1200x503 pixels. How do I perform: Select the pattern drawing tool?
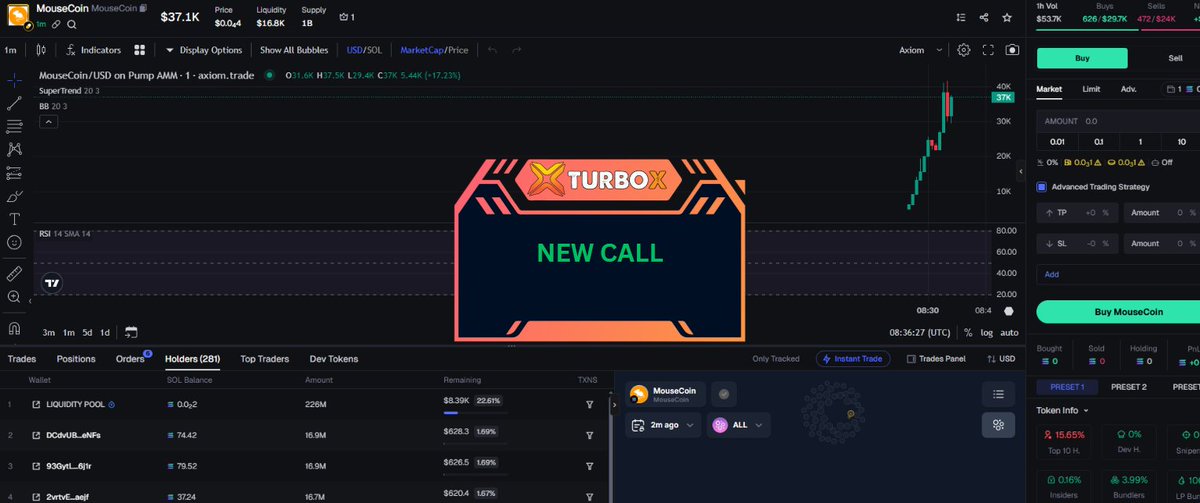click(15, 149)
